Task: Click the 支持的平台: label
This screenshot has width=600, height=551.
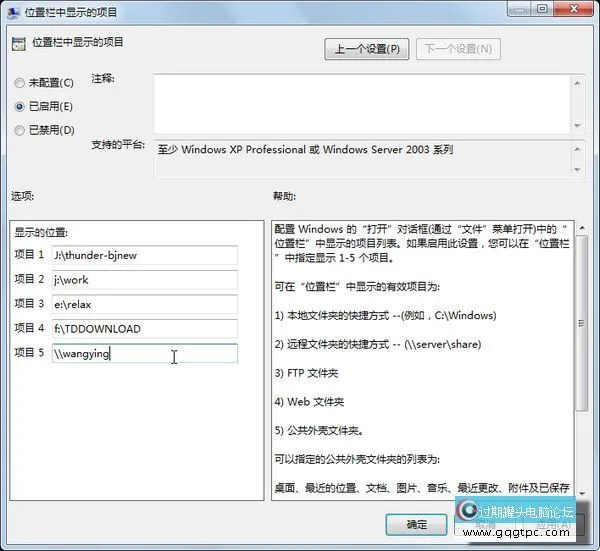Action: point(118,145)
